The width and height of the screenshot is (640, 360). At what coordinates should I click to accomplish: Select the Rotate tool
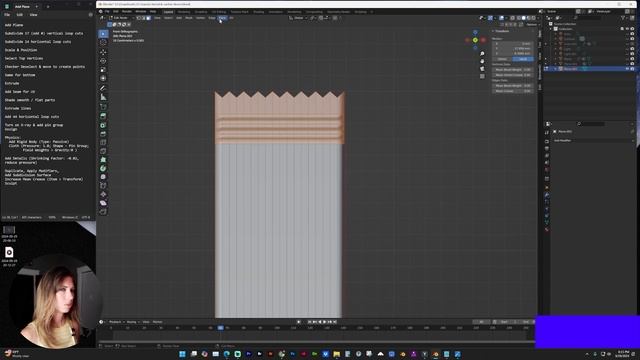click(103, 61)
